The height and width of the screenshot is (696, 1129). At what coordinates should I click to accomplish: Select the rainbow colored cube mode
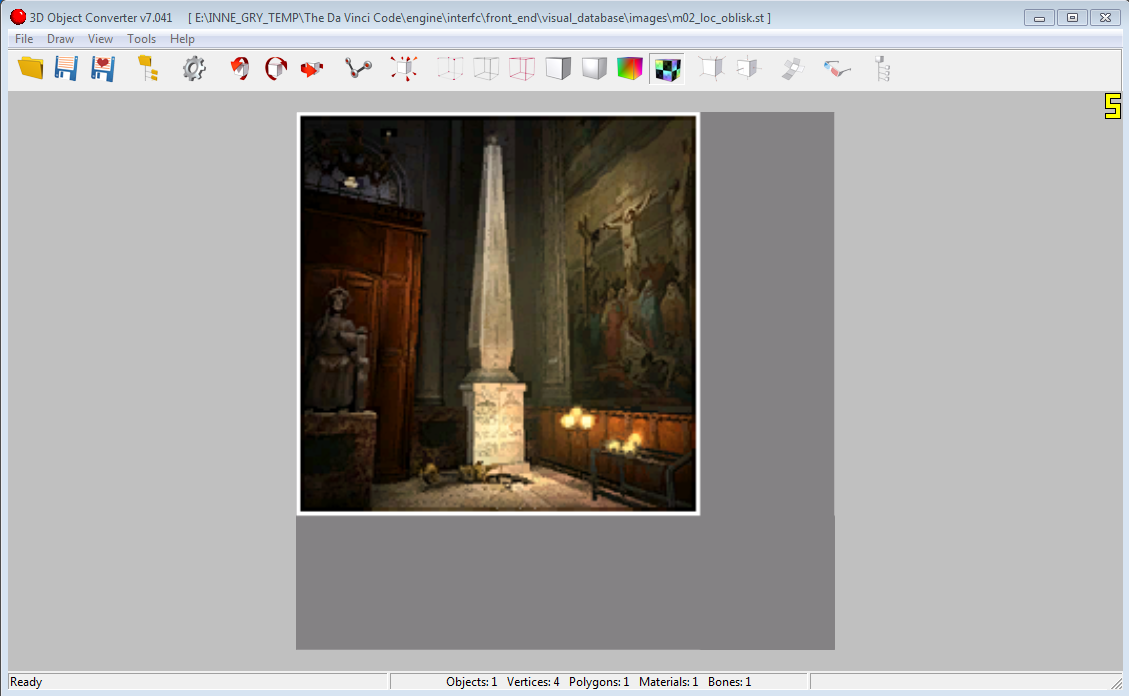(630, 68)
